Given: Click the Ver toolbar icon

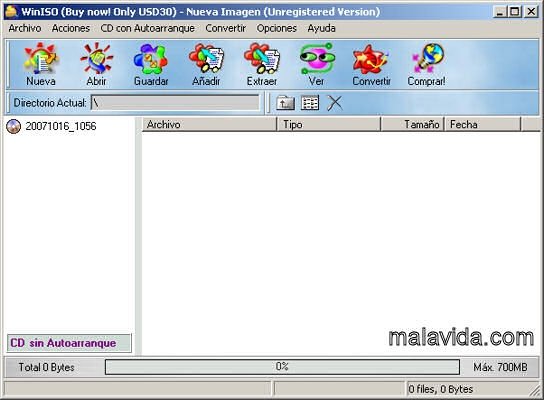Looking at the screenshot, I should point(317,59).
